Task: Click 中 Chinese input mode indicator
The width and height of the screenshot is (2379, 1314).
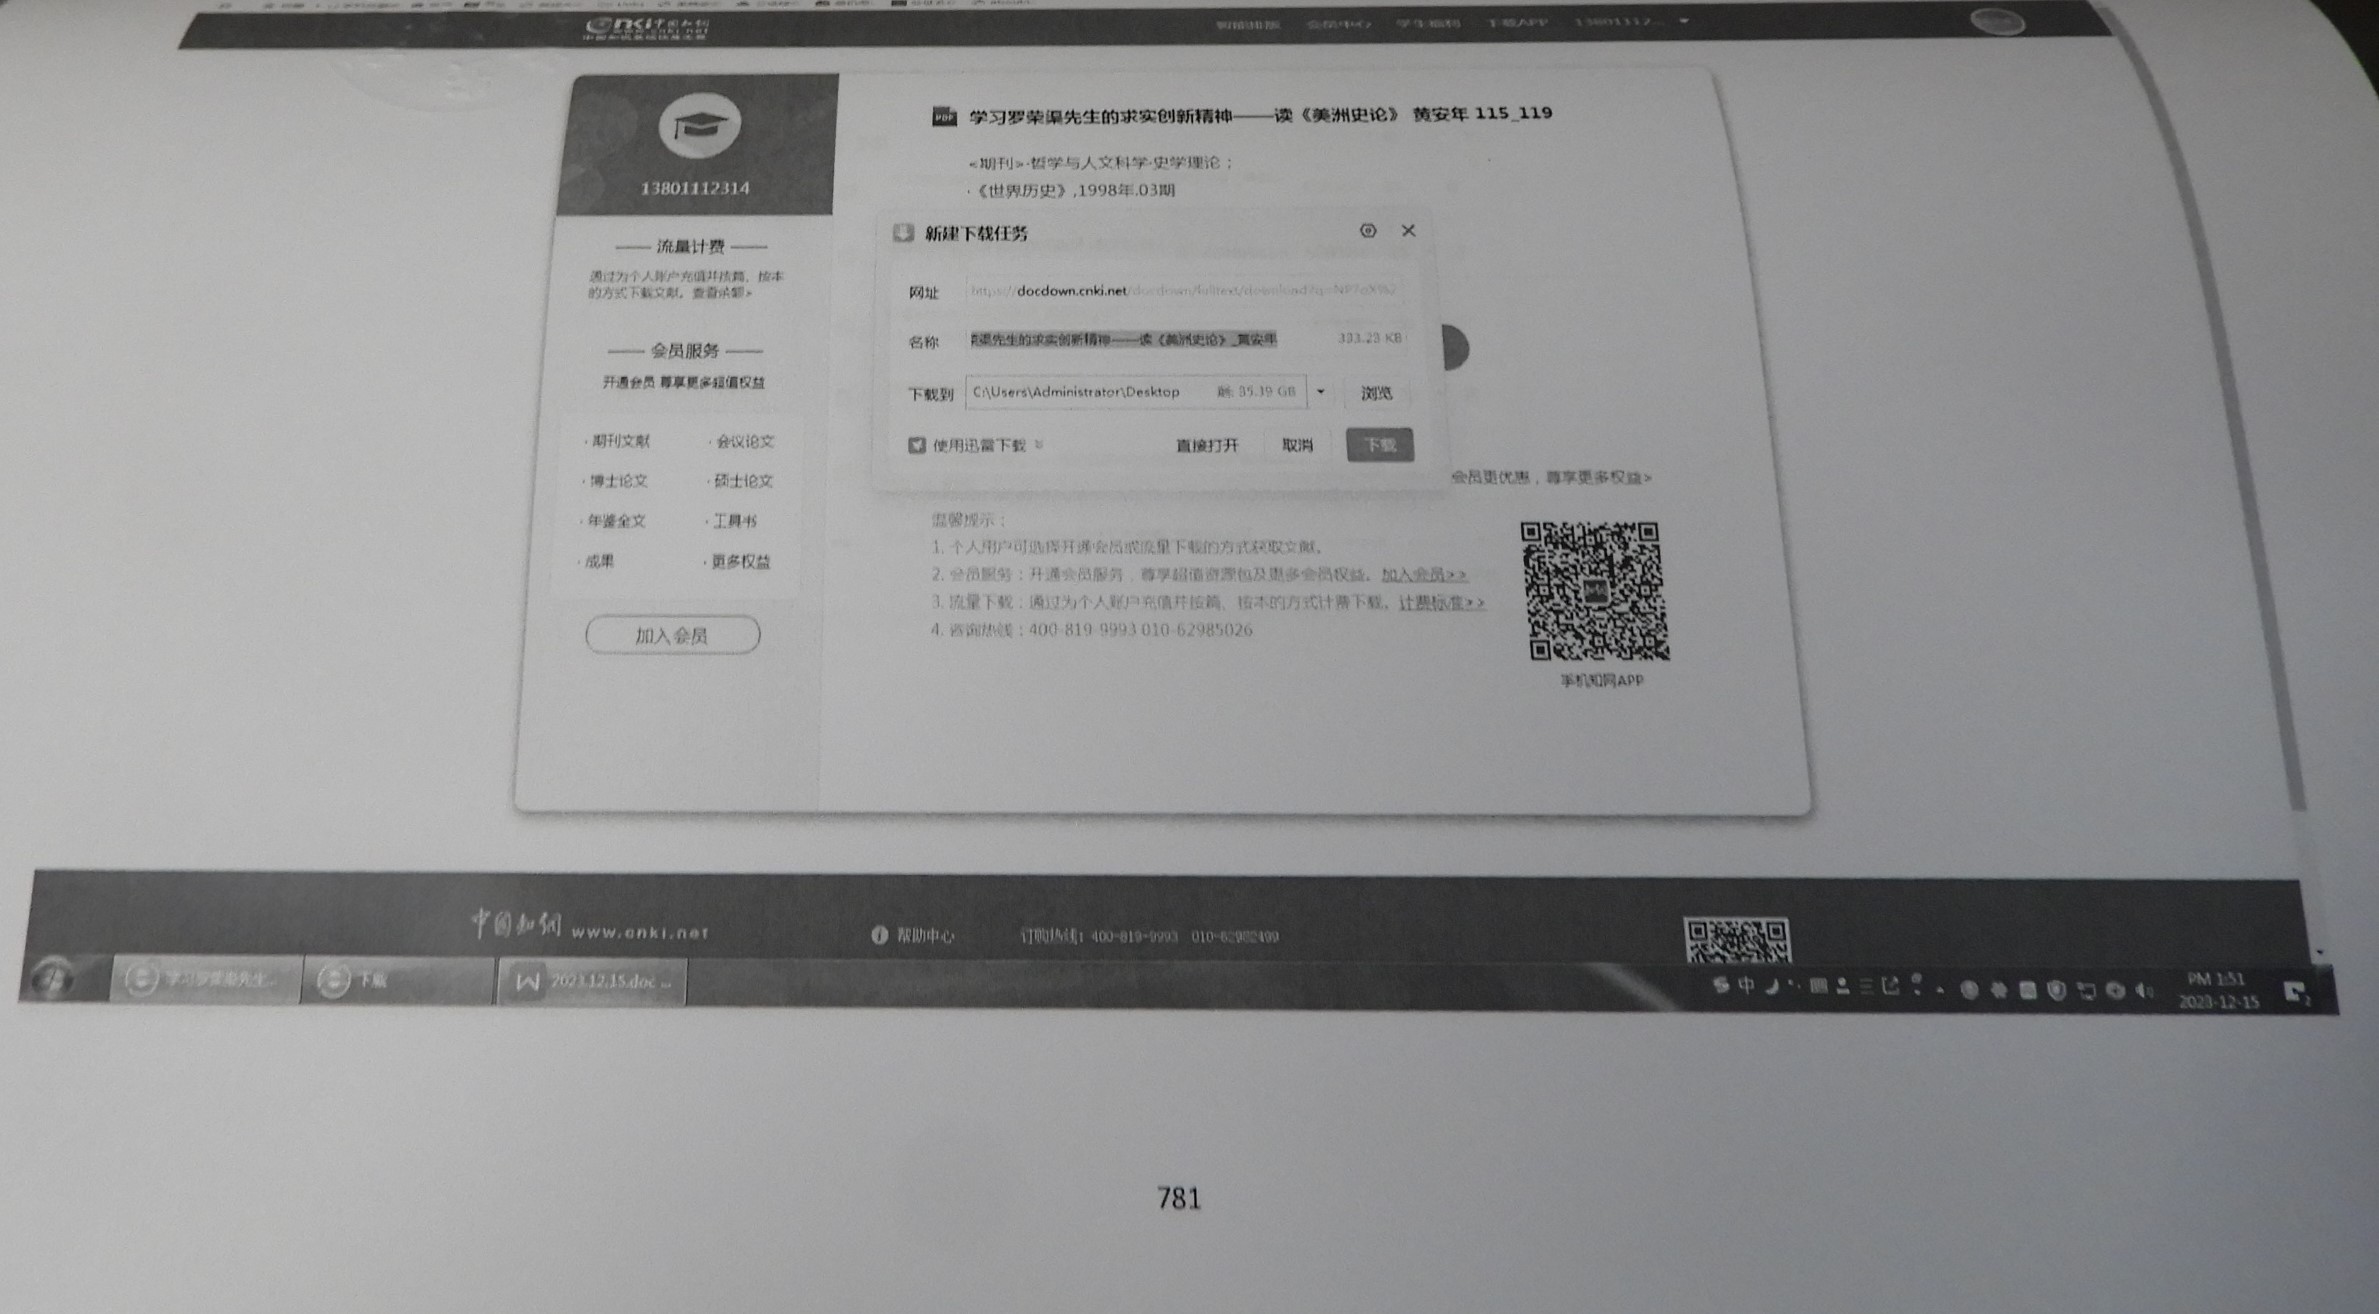Action: click(1746, 985)
